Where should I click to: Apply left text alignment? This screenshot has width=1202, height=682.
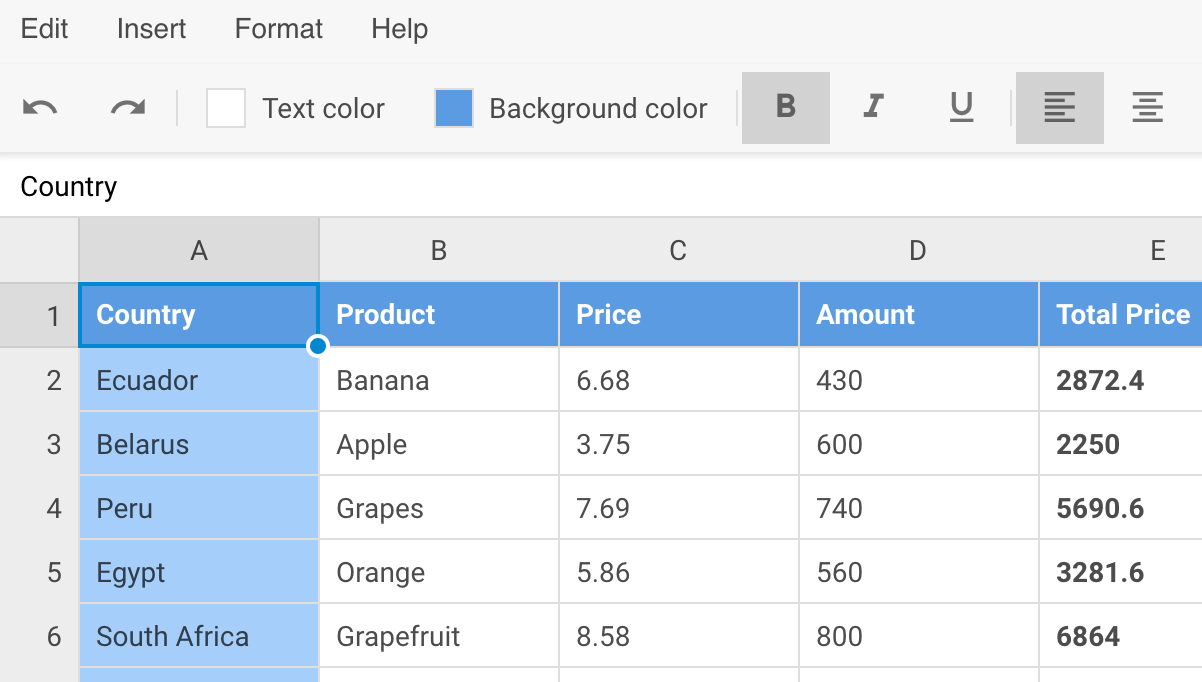[x=1059, y=108]
